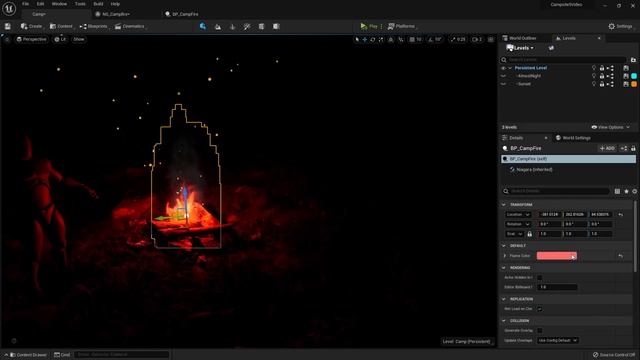The height and width of the screenshot is (360, 640).
Task: Toggle visibility of the AlmostNight level
Action: (x=503, y=76)
